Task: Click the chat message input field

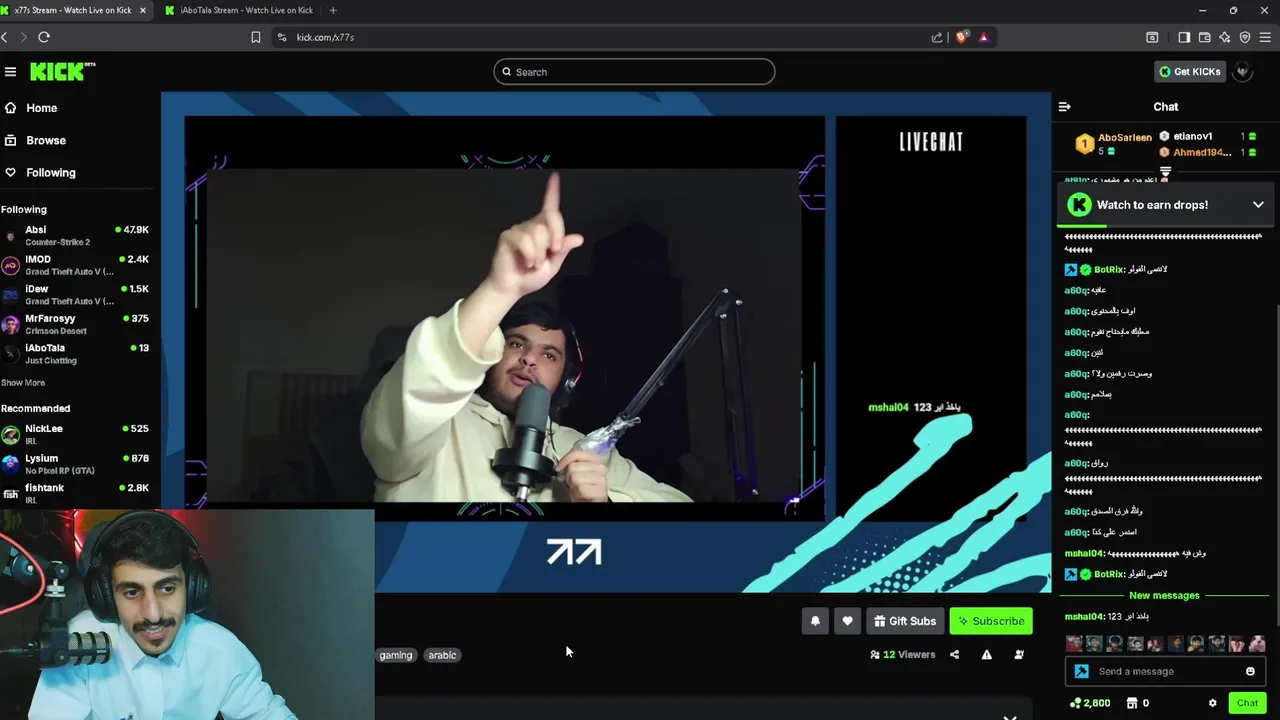Action: 1166,671
